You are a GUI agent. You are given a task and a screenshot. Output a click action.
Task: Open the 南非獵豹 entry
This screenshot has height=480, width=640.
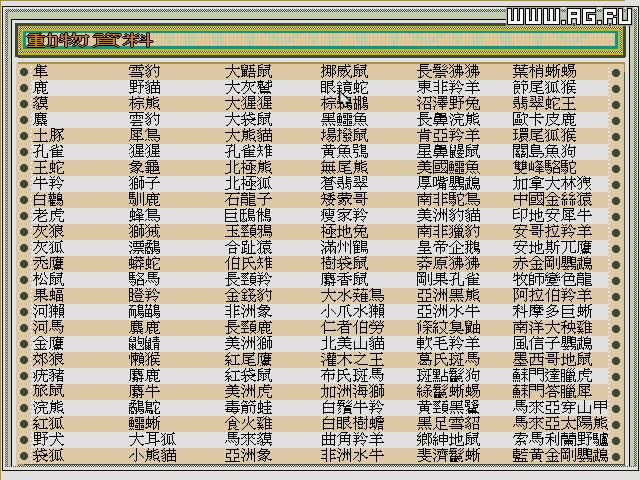tap(448, 231)
